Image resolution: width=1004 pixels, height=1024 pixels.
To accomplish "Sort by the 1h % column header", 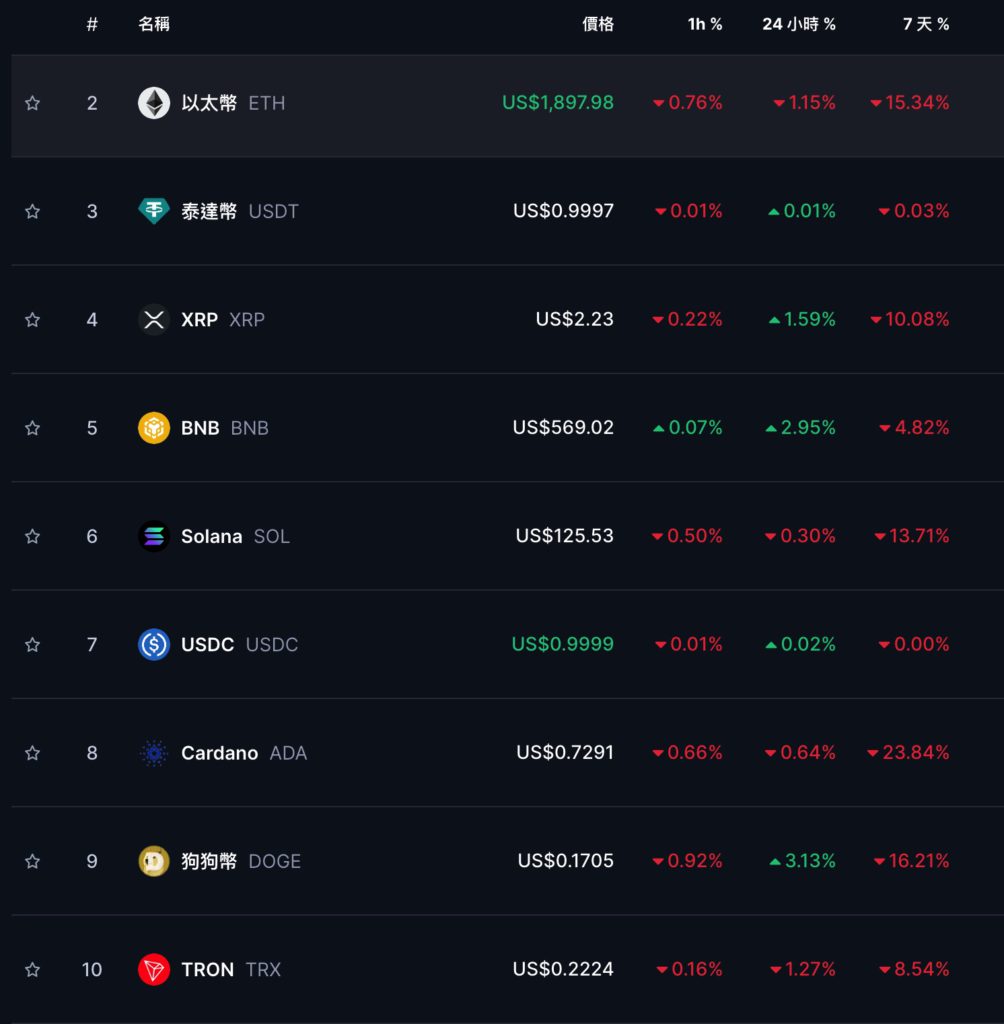I will point(705,24).
